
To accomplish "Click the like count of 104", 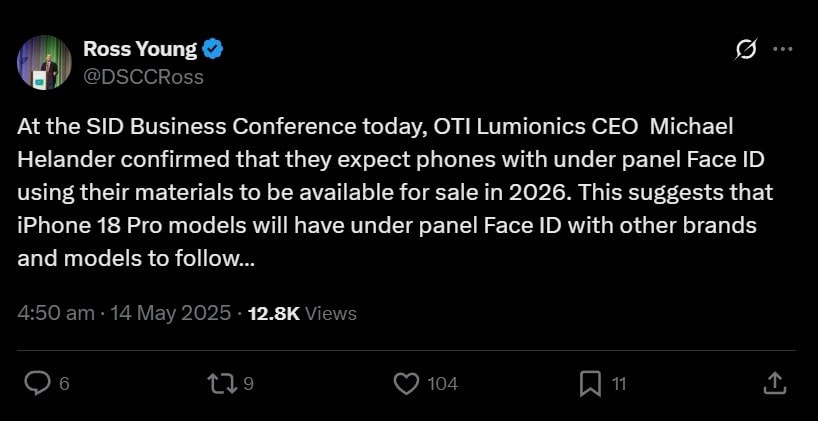I will point(442,384).
